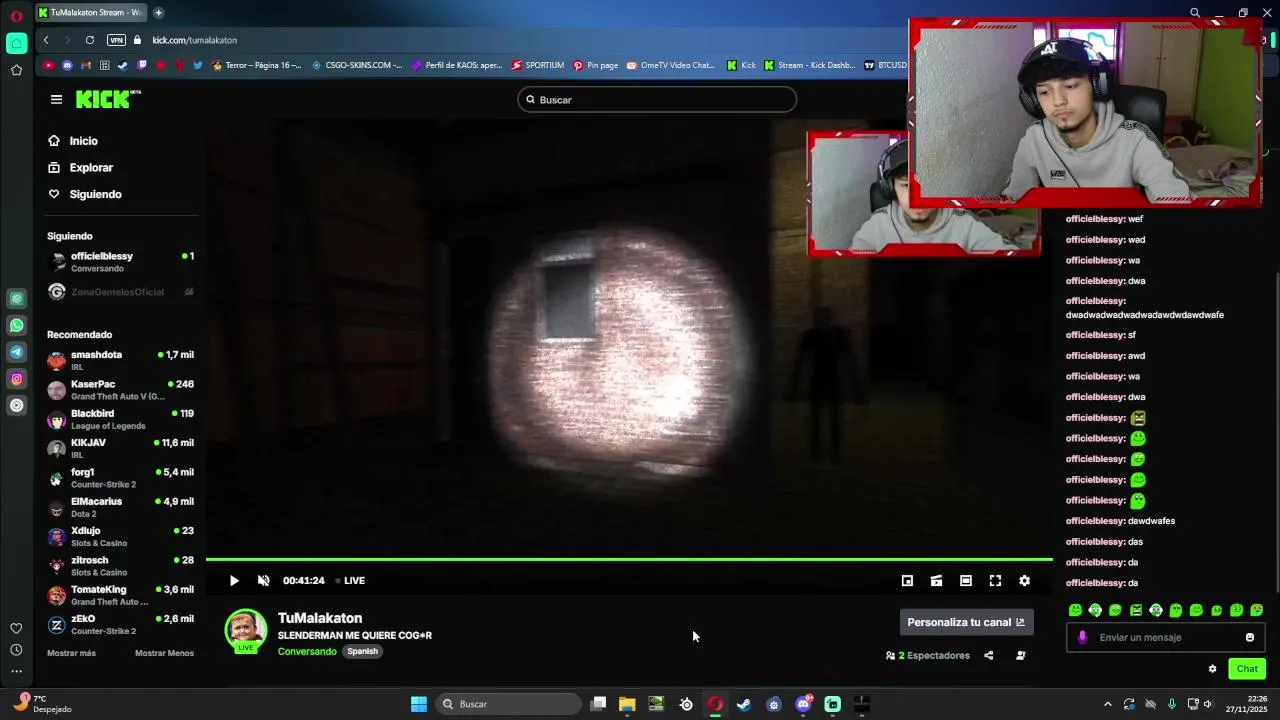Open the emote picker smiley
This screenshot has height=720, width=1280.
click(1249, 637)
